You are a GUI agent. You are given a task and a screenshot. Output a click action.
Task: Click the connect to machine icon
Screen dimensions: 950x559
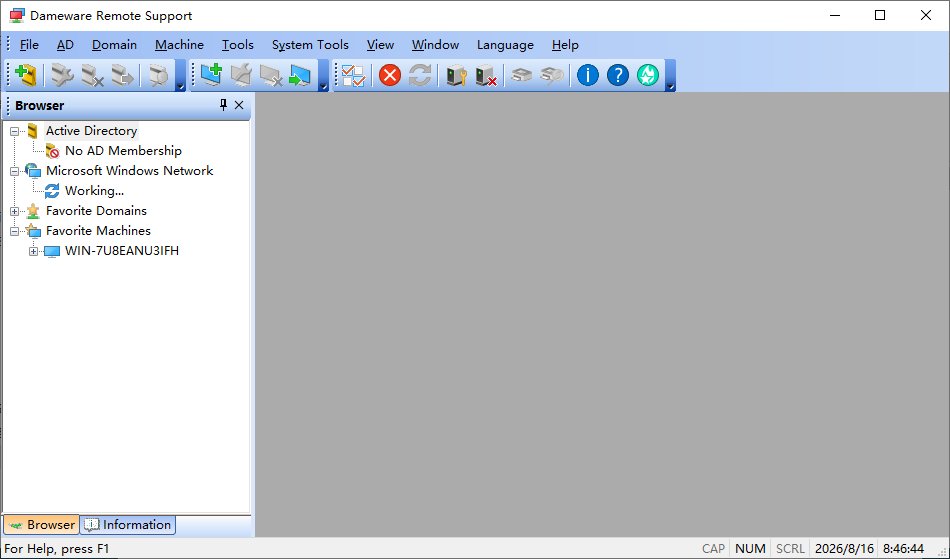click(301, 76)
